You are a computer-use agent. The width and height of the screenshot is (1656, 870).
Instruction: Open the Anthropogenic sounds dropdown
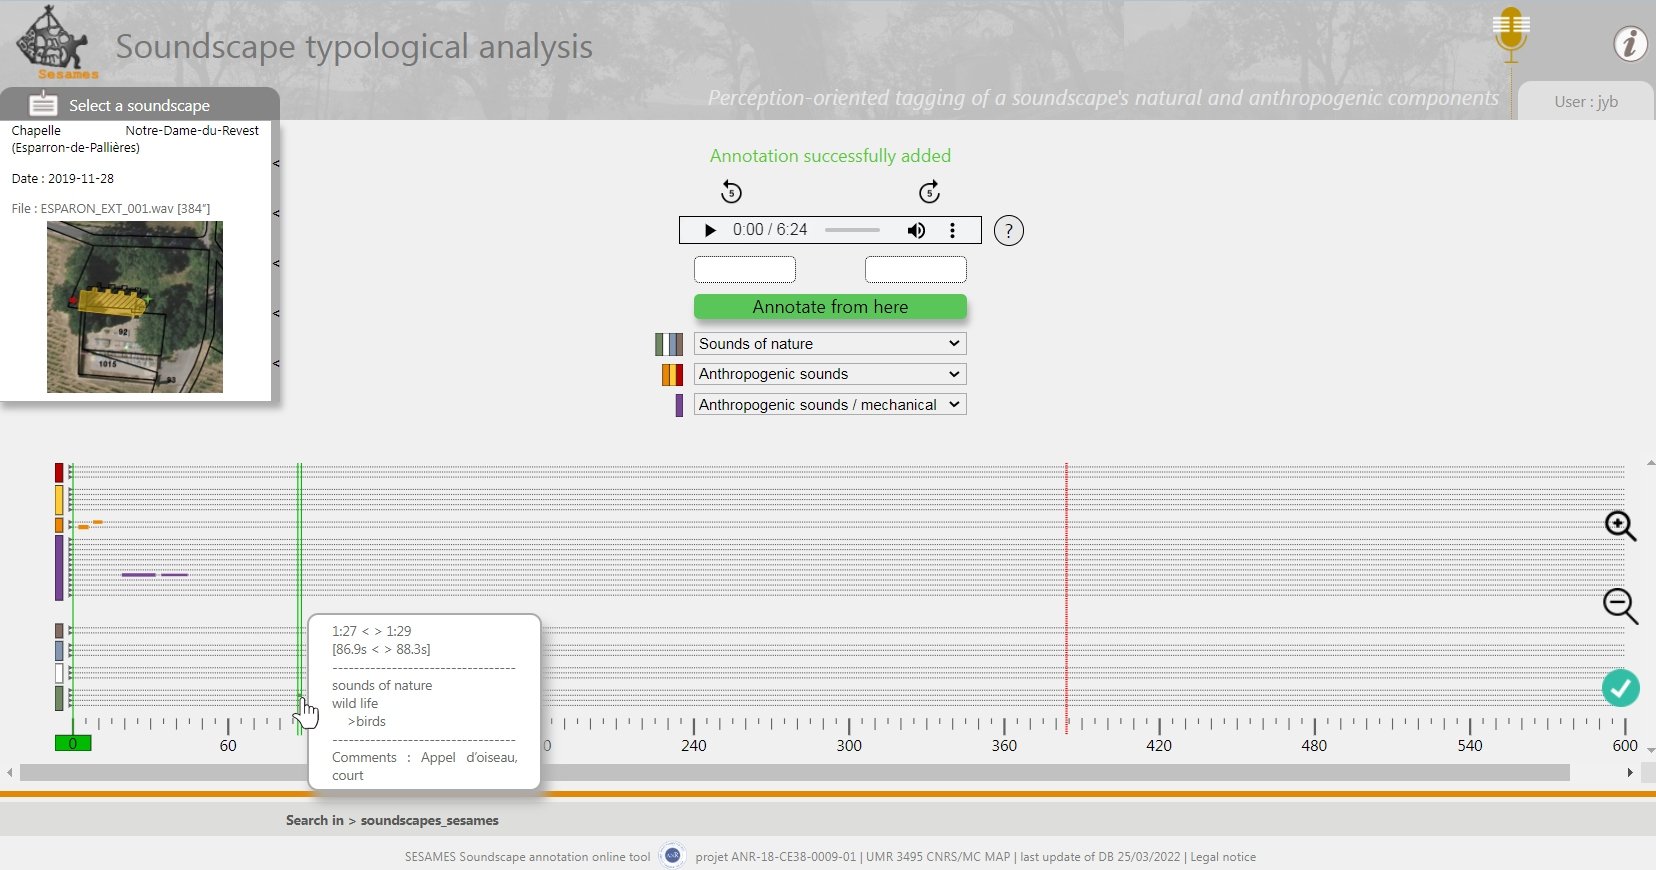click(830, 374)
